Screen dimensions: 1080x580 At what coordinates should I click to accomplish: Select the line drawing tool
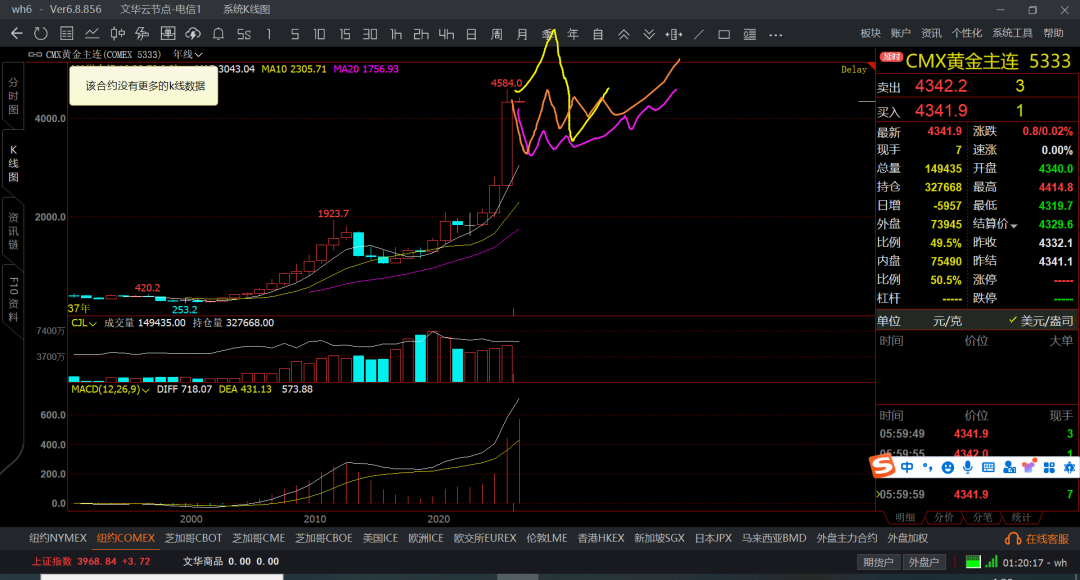[699, 34]
